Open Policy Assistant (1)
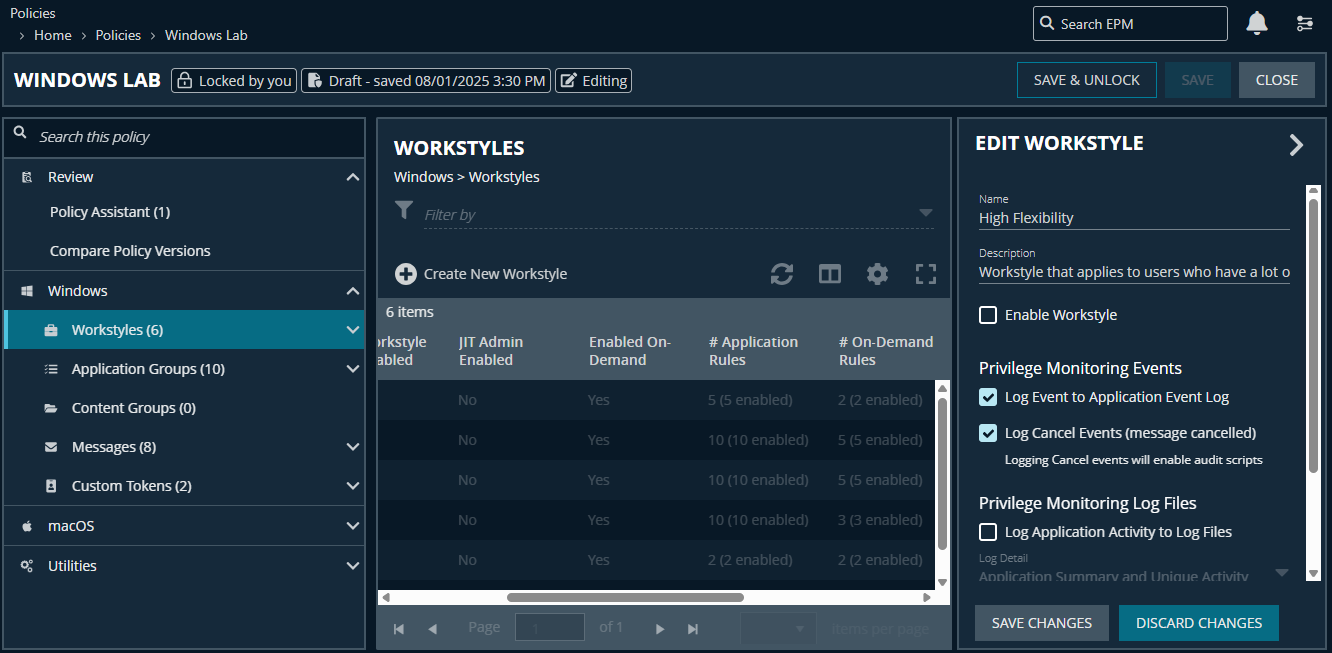This screenshot has width=1332, height=653. [110, 212]
